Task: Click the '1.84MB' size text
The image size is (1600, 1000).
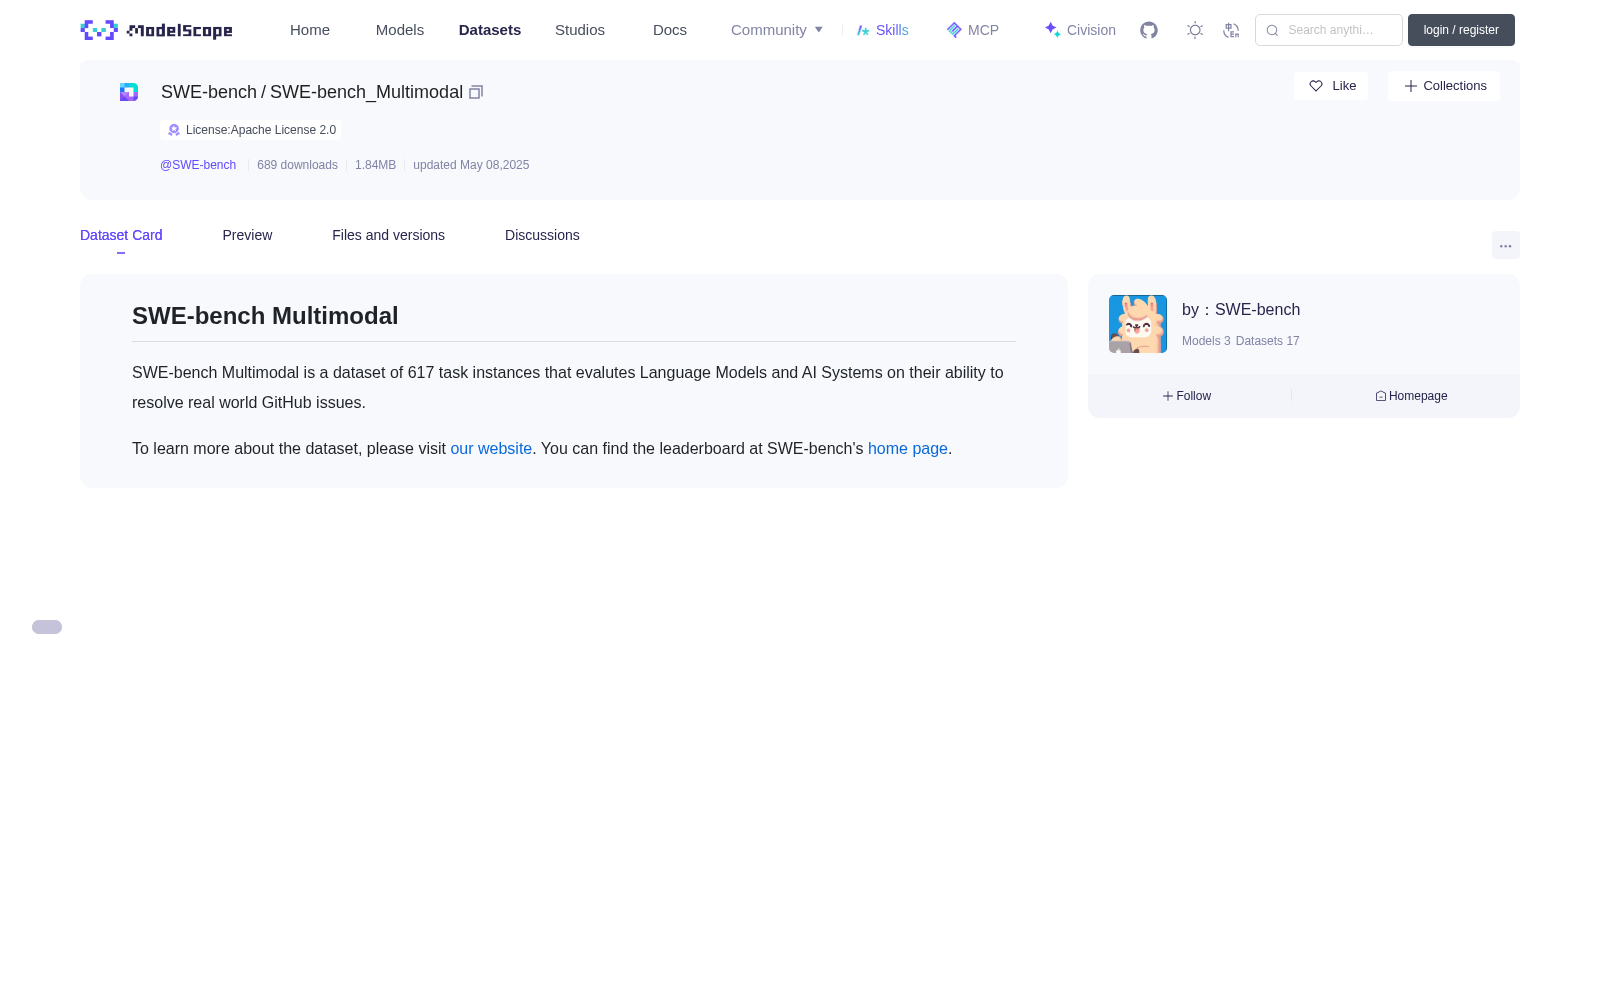Action: pos(375,165)
